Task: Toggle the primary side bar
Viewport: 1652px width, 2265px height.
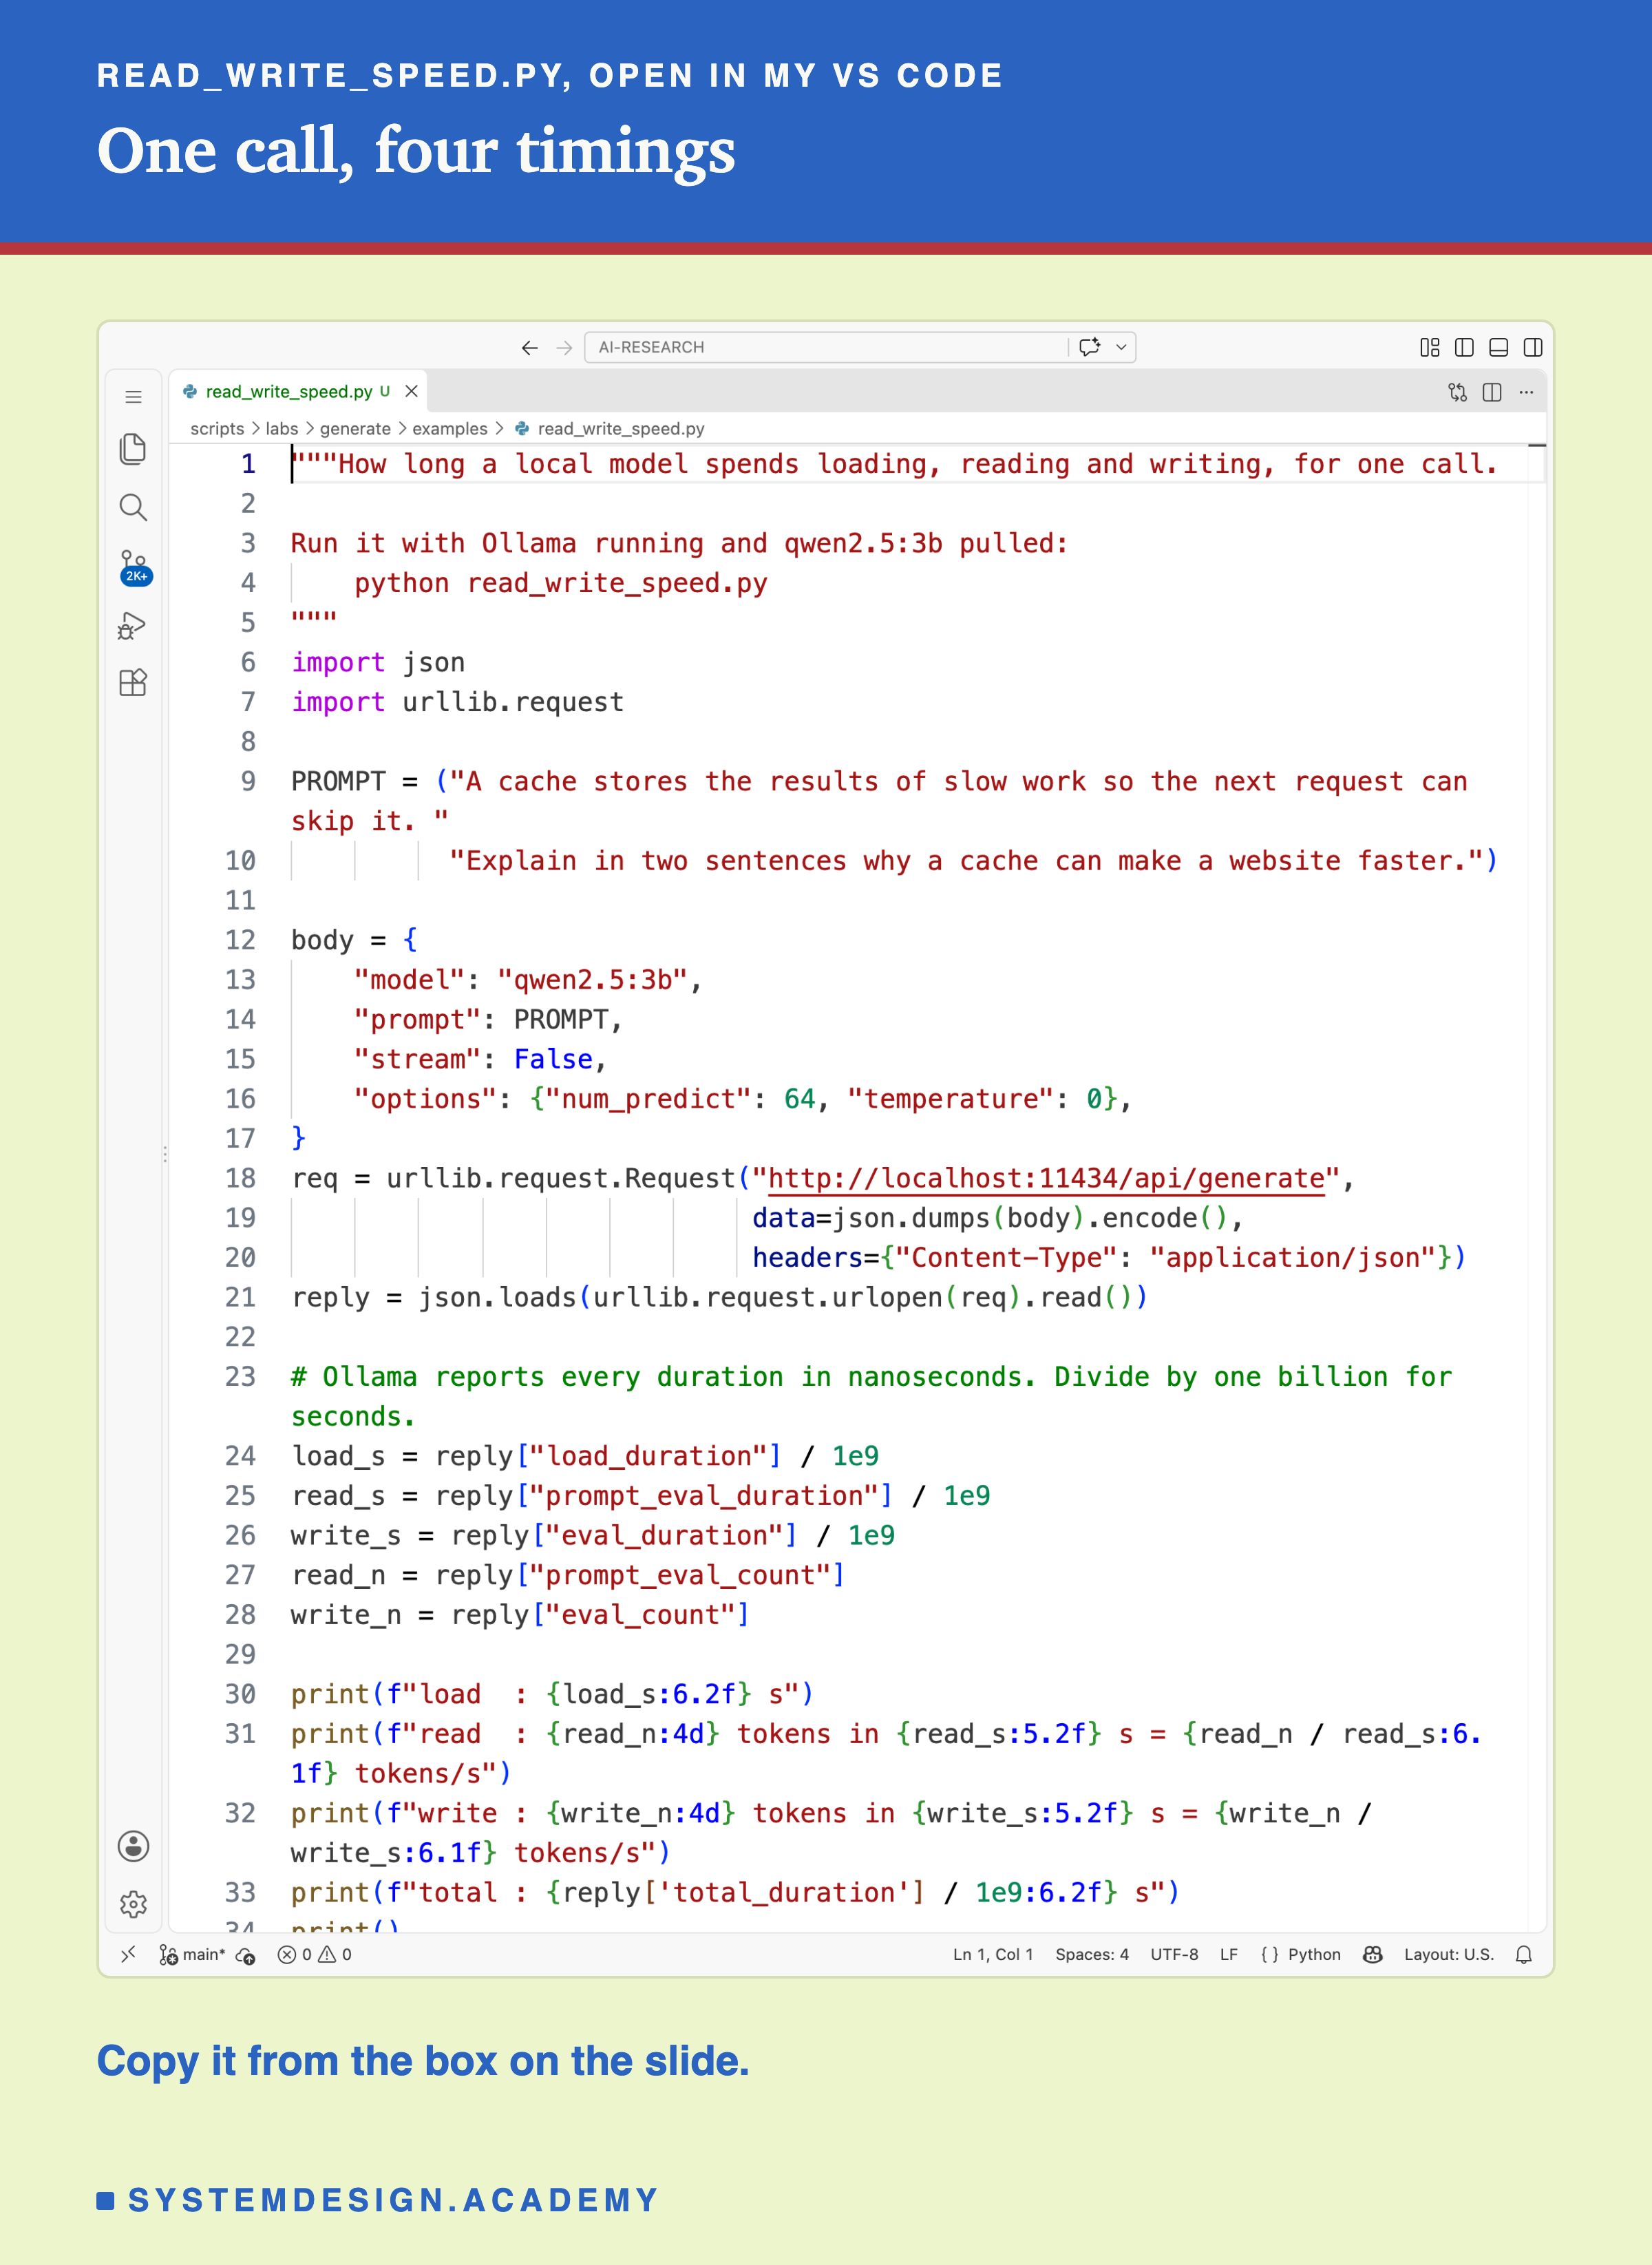Action: pos(1464,347)
